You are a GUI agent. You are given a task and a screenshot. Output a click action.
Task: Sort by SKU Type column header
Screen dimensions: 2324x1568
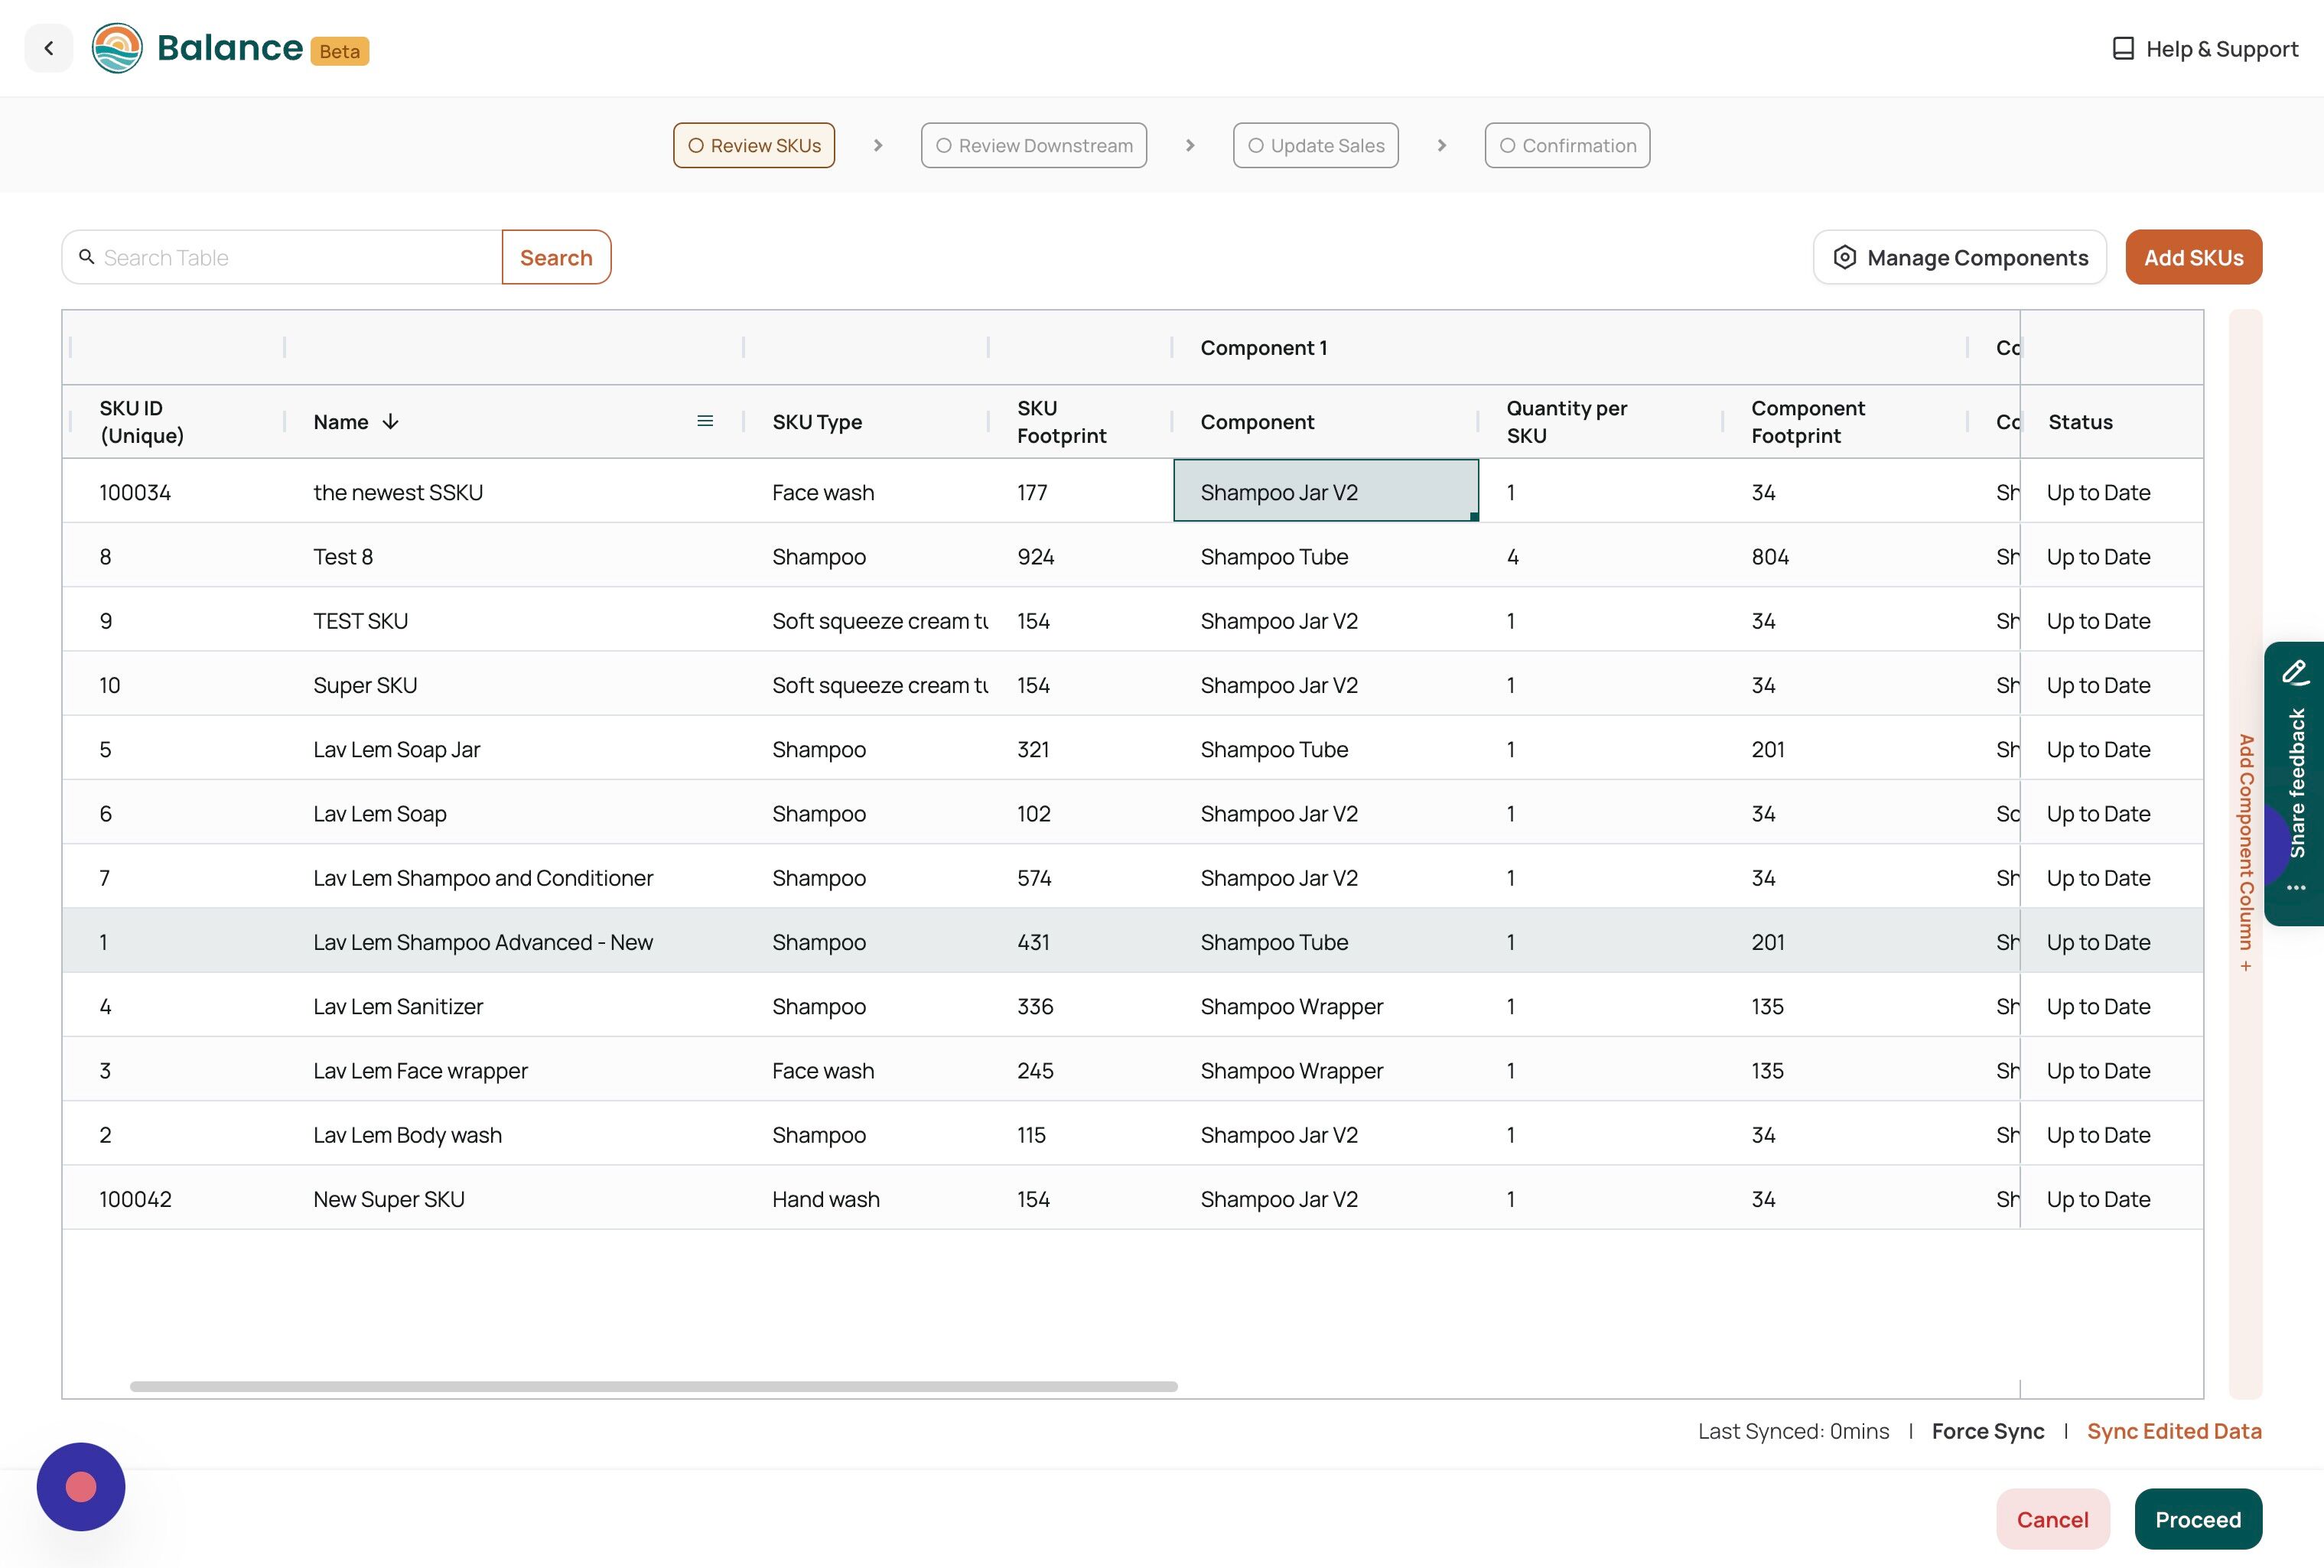coord(866,421)
